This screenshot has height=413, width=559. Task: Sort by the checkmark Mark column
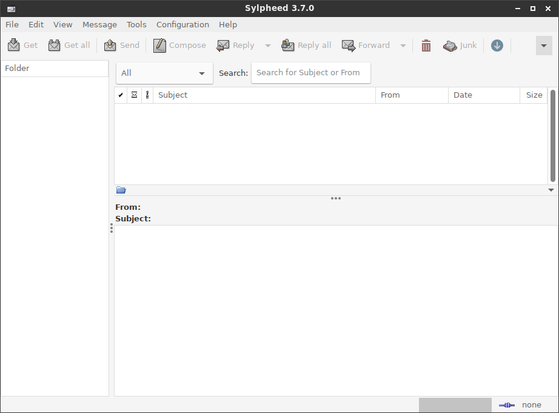121,95
